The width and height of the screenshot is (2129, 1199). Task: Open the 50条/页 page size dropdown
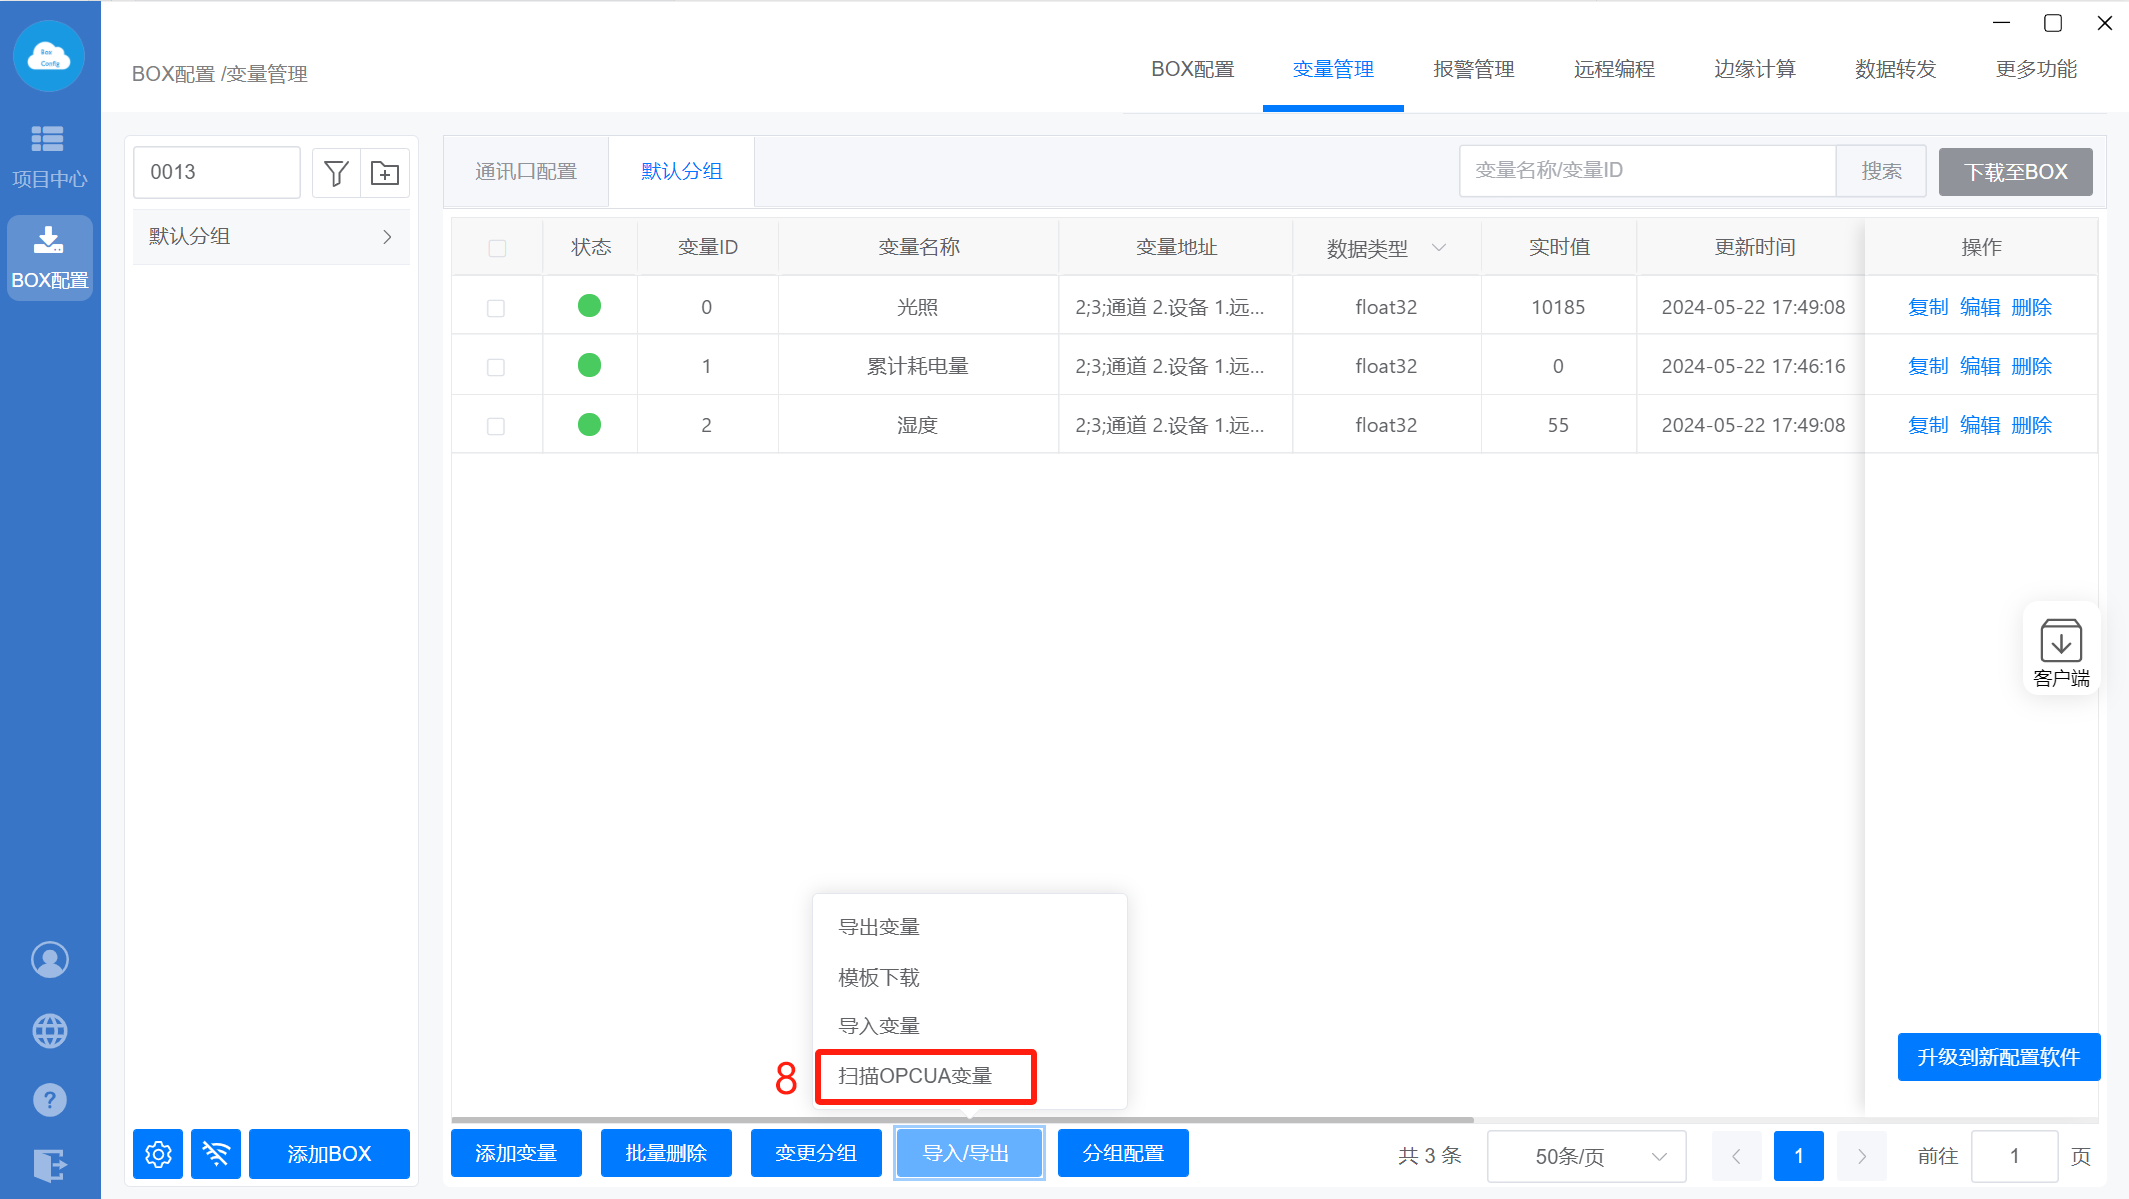tap(1586, 1156)
